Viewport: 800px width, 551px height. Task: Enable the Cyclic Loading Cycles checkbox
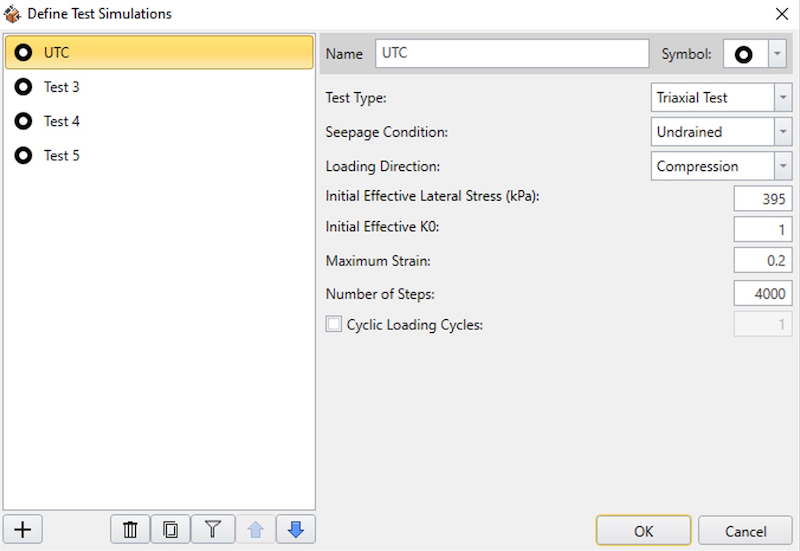tap(334, 324)
